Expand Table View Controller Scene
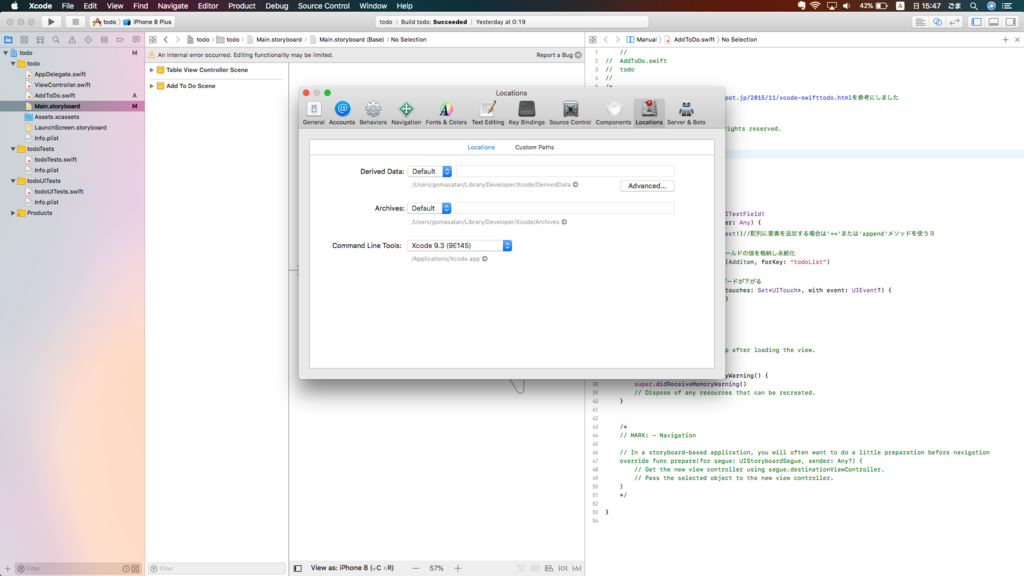Image resolution: width=1024 pixels, height=576 pixels. 152,70
